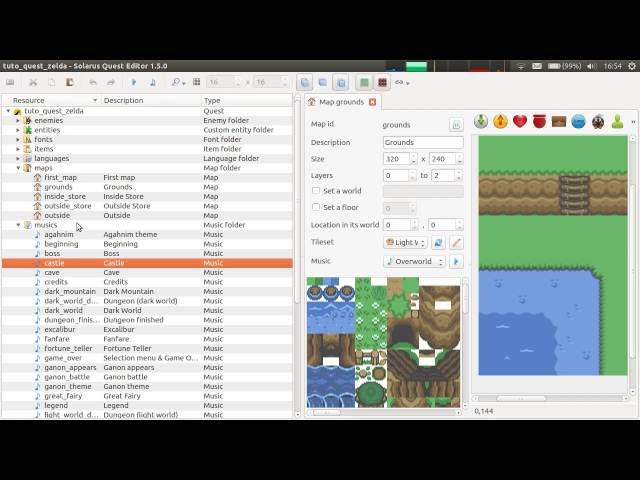Add a destination entity (green down arrow)

(481, 121)
